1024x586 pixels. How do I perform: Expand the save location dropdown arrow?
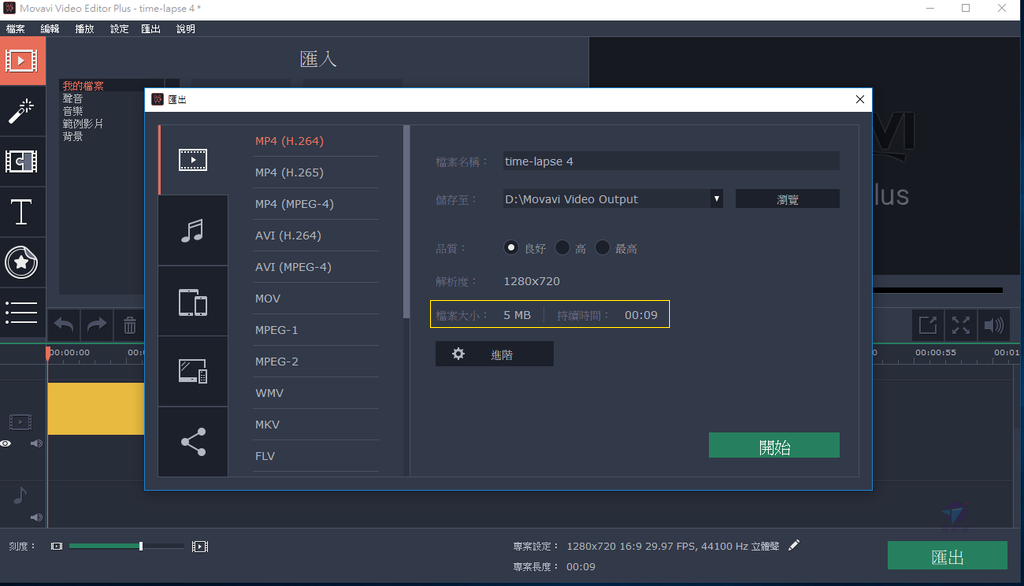pos(716,199)
